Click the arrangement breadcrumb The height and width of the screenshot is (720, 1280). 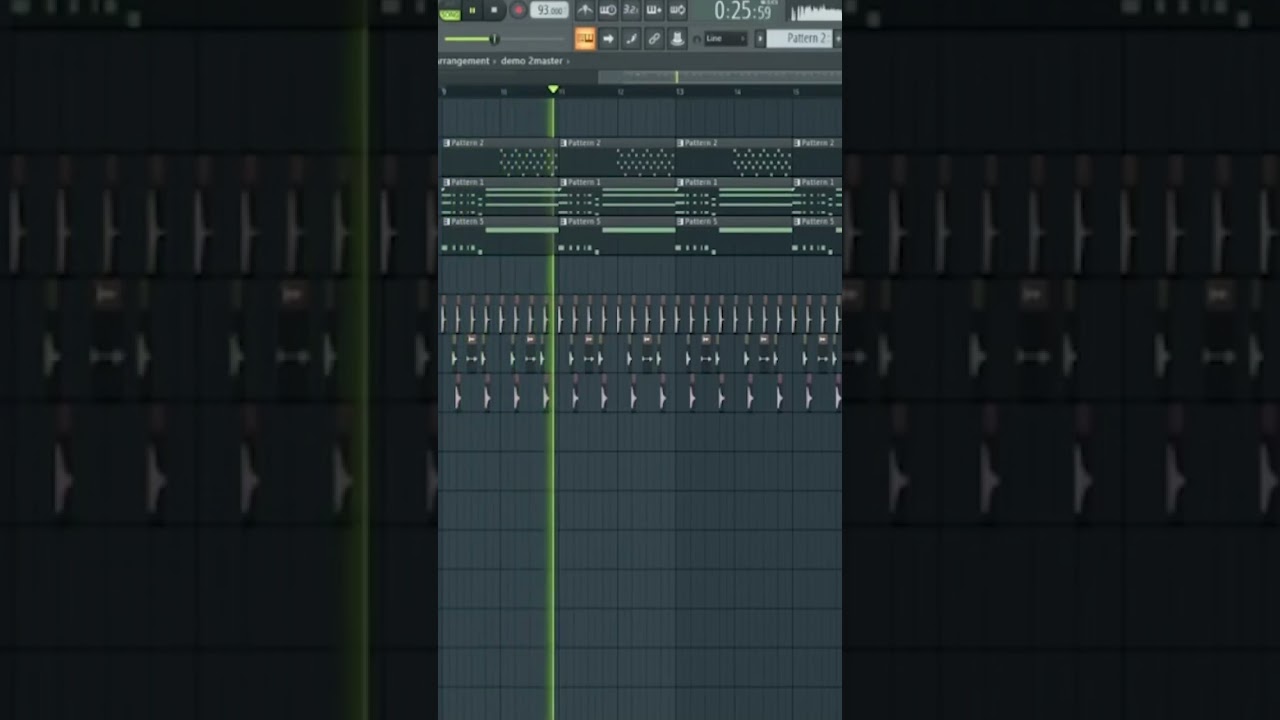tap(464, 61)
